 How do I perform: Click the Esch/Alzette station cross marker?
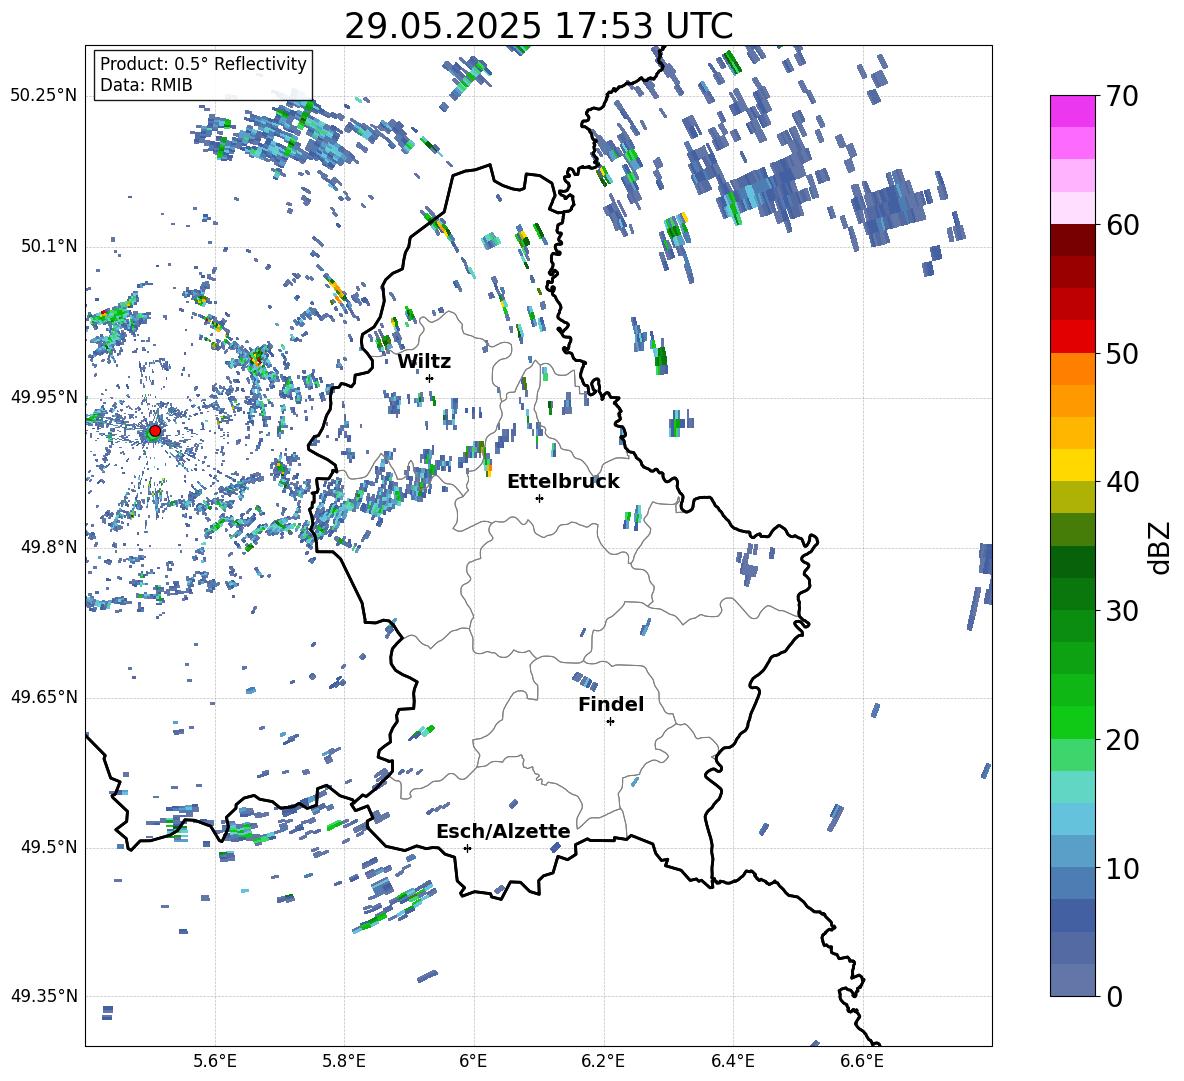coord(467,848)
